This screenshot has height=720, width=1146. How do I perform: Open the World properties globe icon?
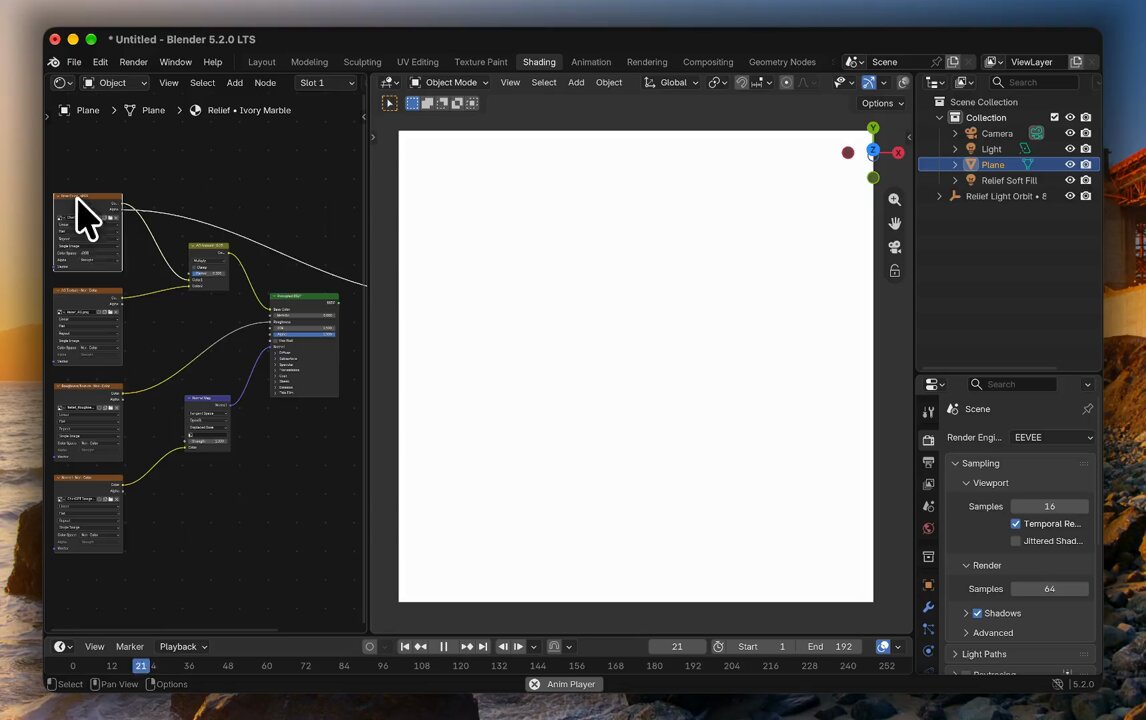coord(928,528)
